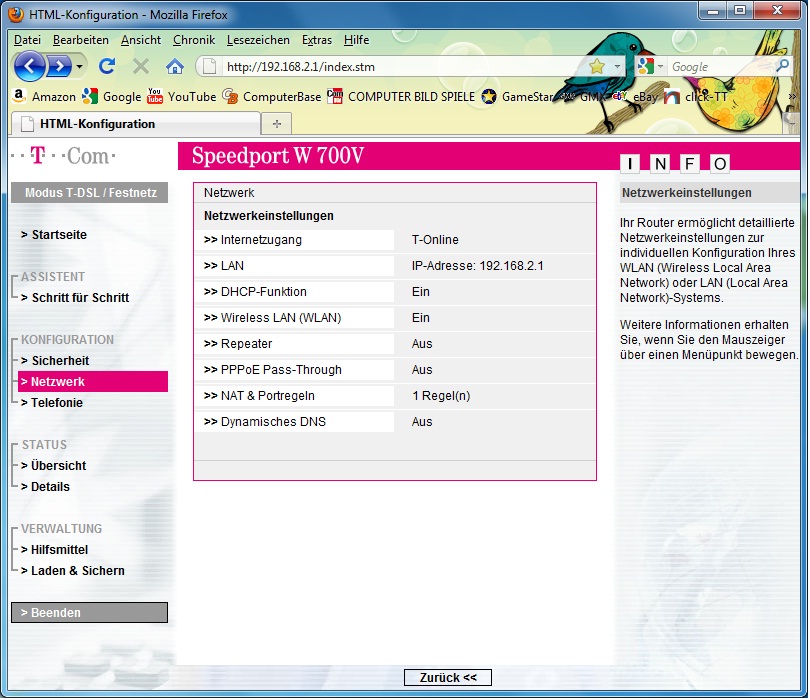Open the GameStar bookmark
Viewport: 810px width, 700px height.
point(518,97)
